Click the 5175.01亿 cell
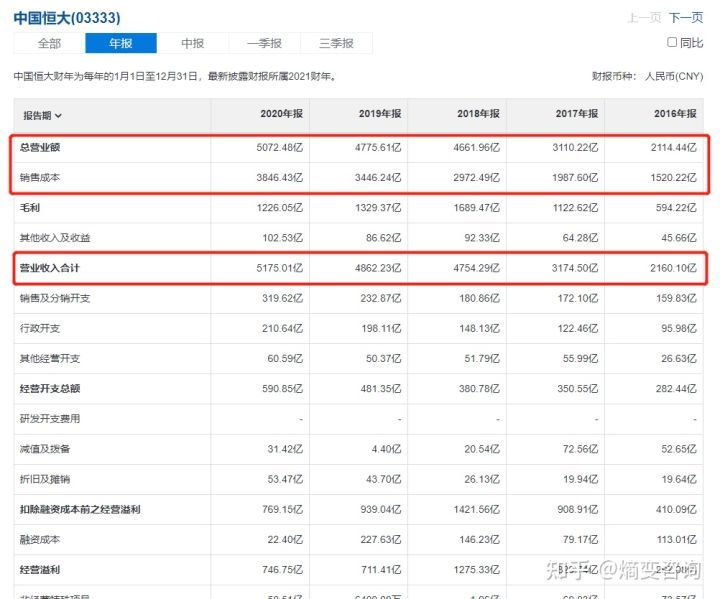Screen dimensions: 720x599 coord(280,268)
